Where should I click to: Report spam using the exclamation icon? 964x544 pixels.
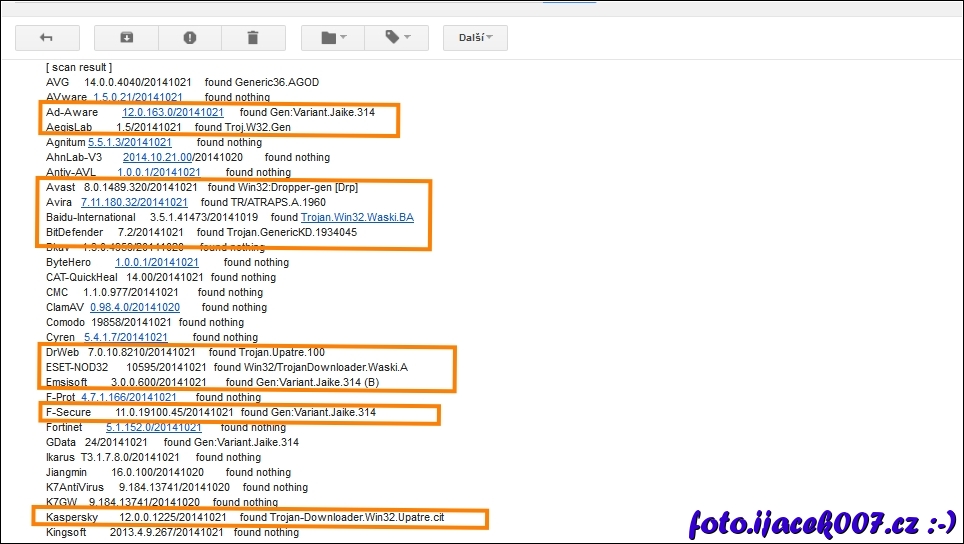189,38
